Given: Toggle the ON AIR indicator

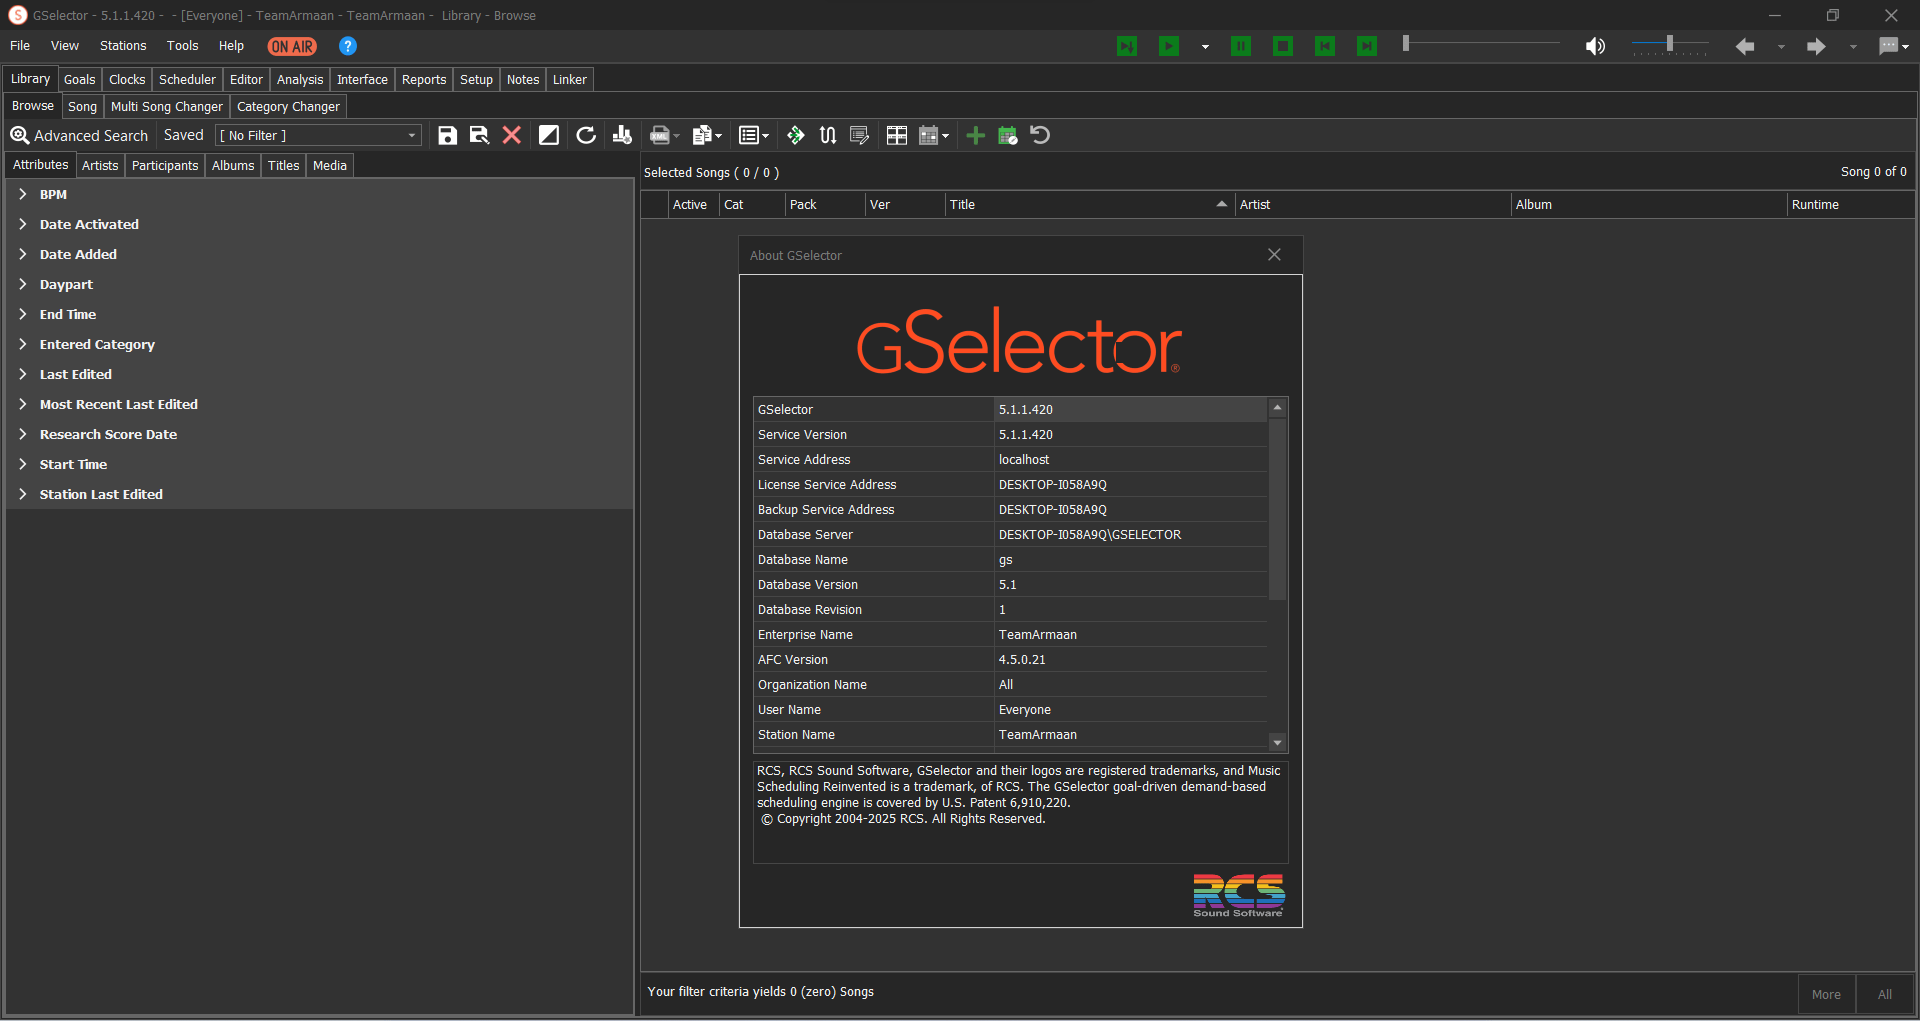Looking at the screenshot, I should (x=292, y=46).
